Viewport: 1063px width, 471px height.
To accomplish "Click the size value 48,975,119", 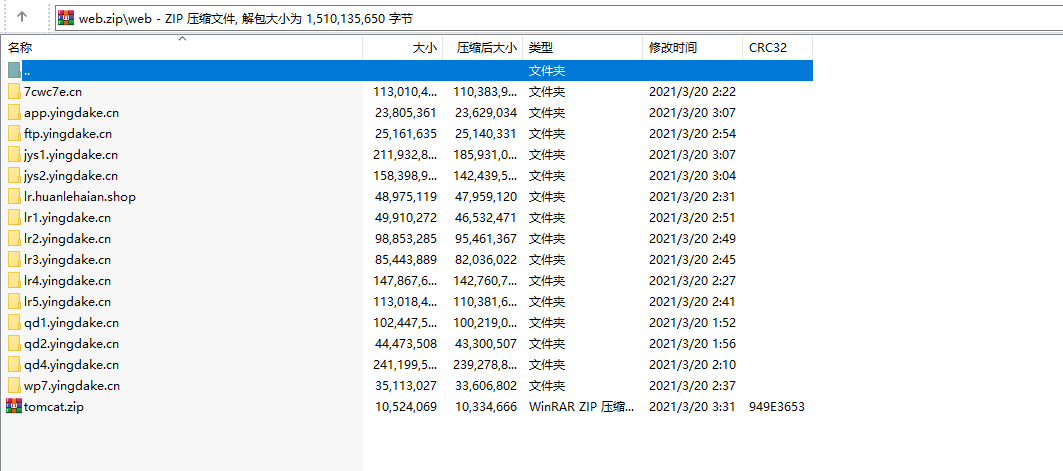I will point(405,197).
